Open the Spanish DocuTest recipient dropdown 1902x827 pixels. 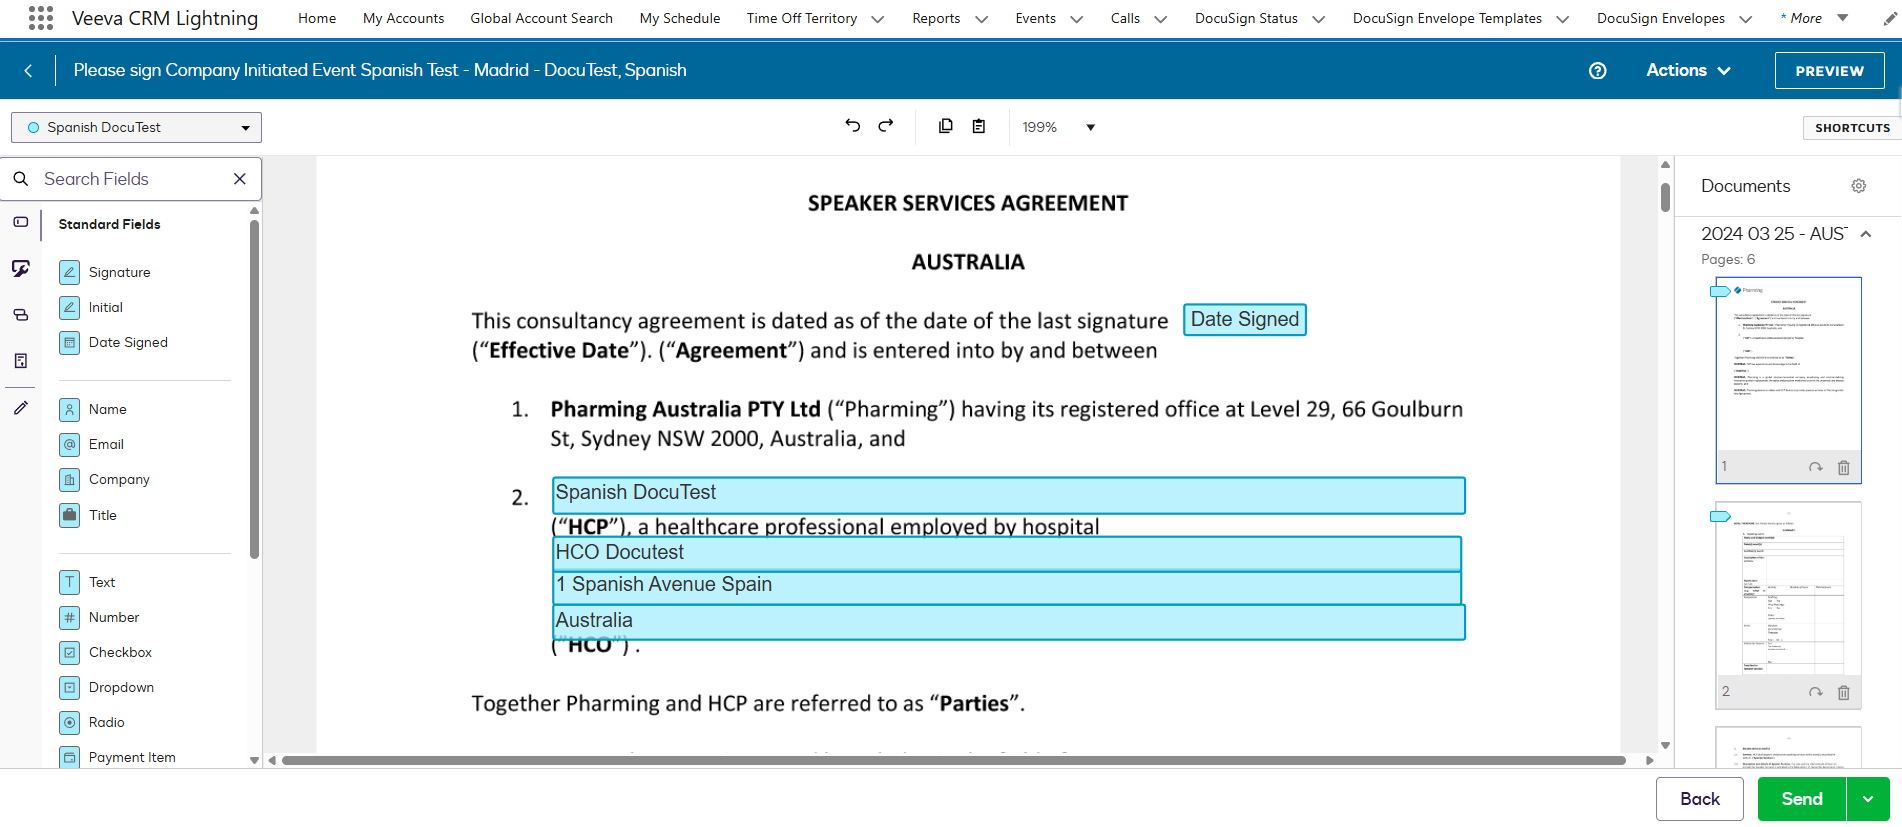point(136,127)
